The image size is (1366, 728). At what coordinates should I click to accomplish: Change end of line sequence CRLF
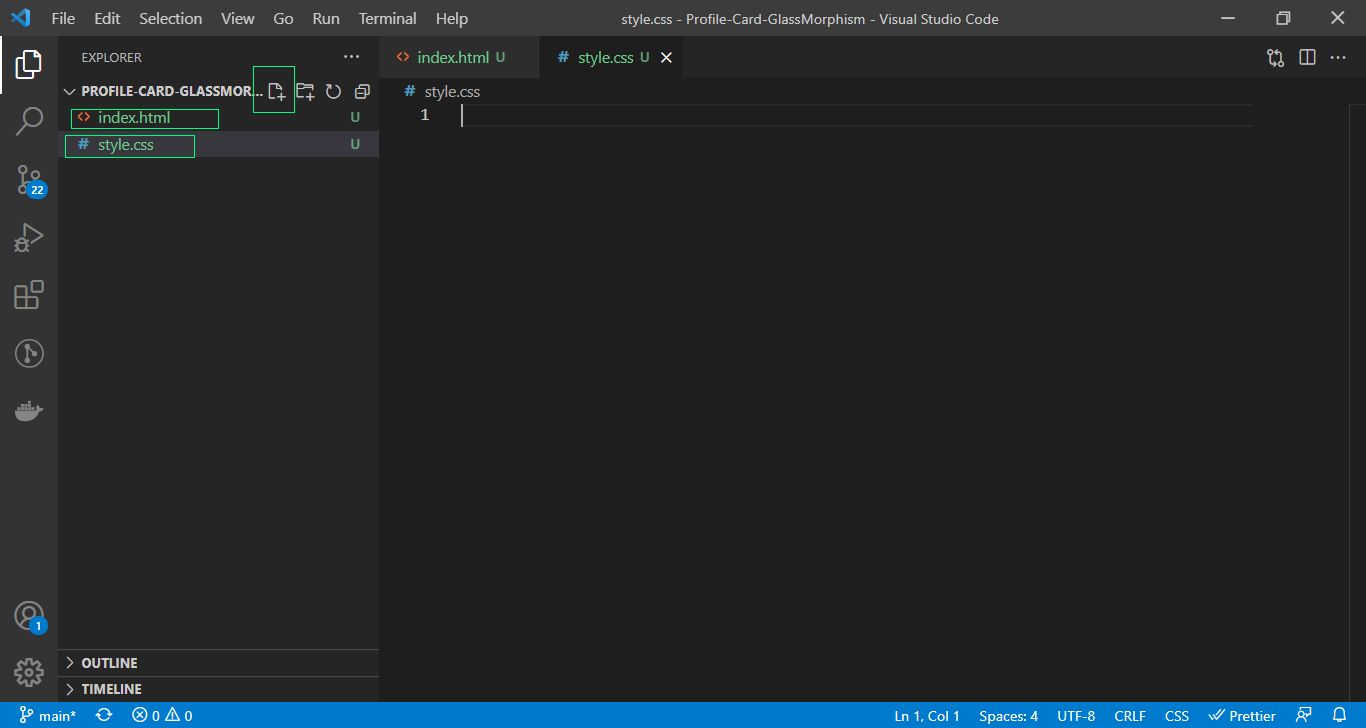pyautogui.click(x=1130, y=715)
